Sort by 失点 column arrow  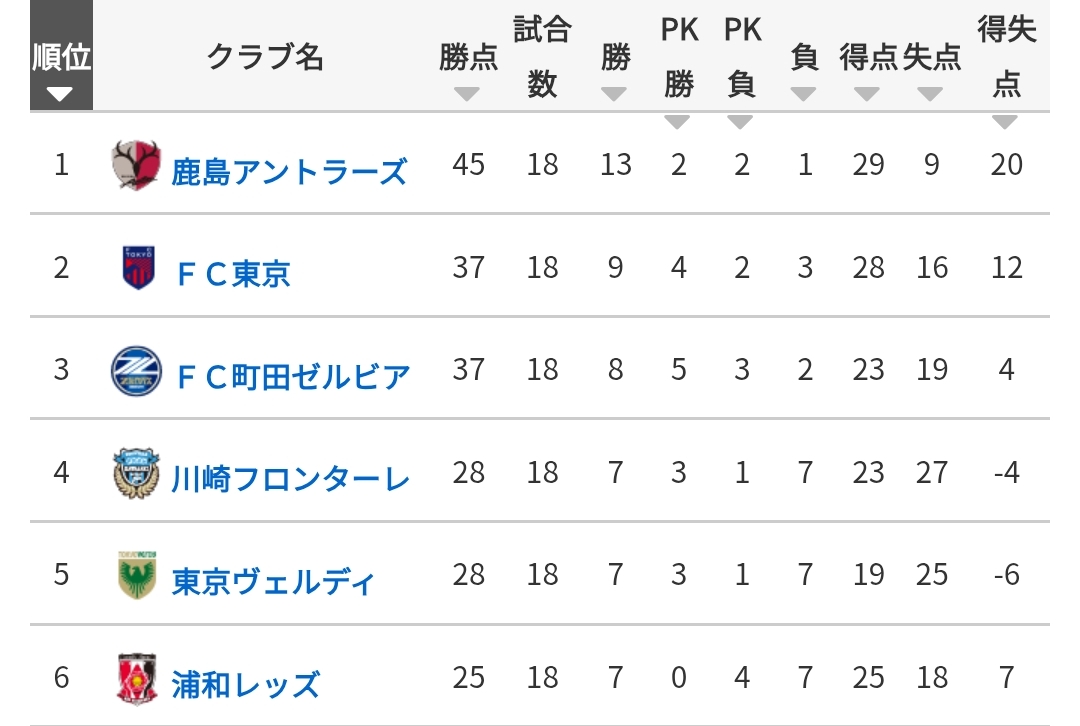point(930,94)
